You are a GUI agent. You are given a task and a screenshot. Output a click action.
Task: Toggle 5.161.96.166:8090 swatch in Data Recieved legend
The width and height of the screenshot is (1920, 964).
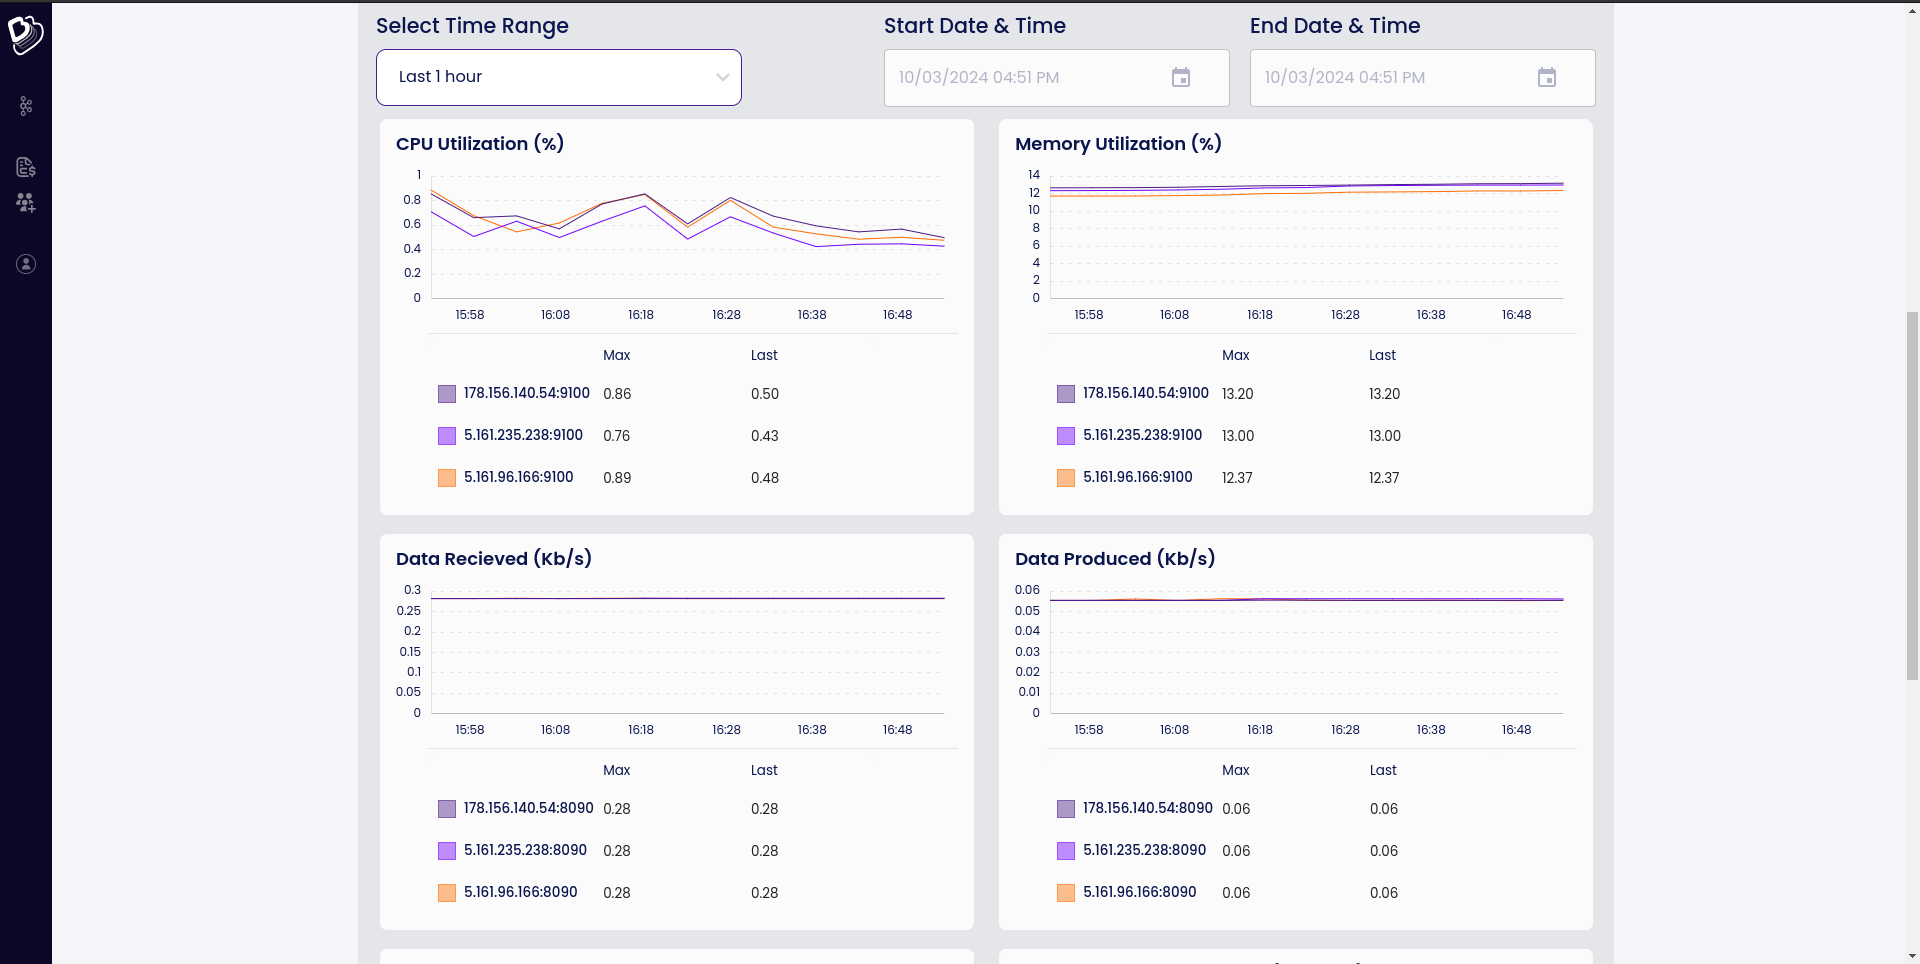tap(447, 893)
